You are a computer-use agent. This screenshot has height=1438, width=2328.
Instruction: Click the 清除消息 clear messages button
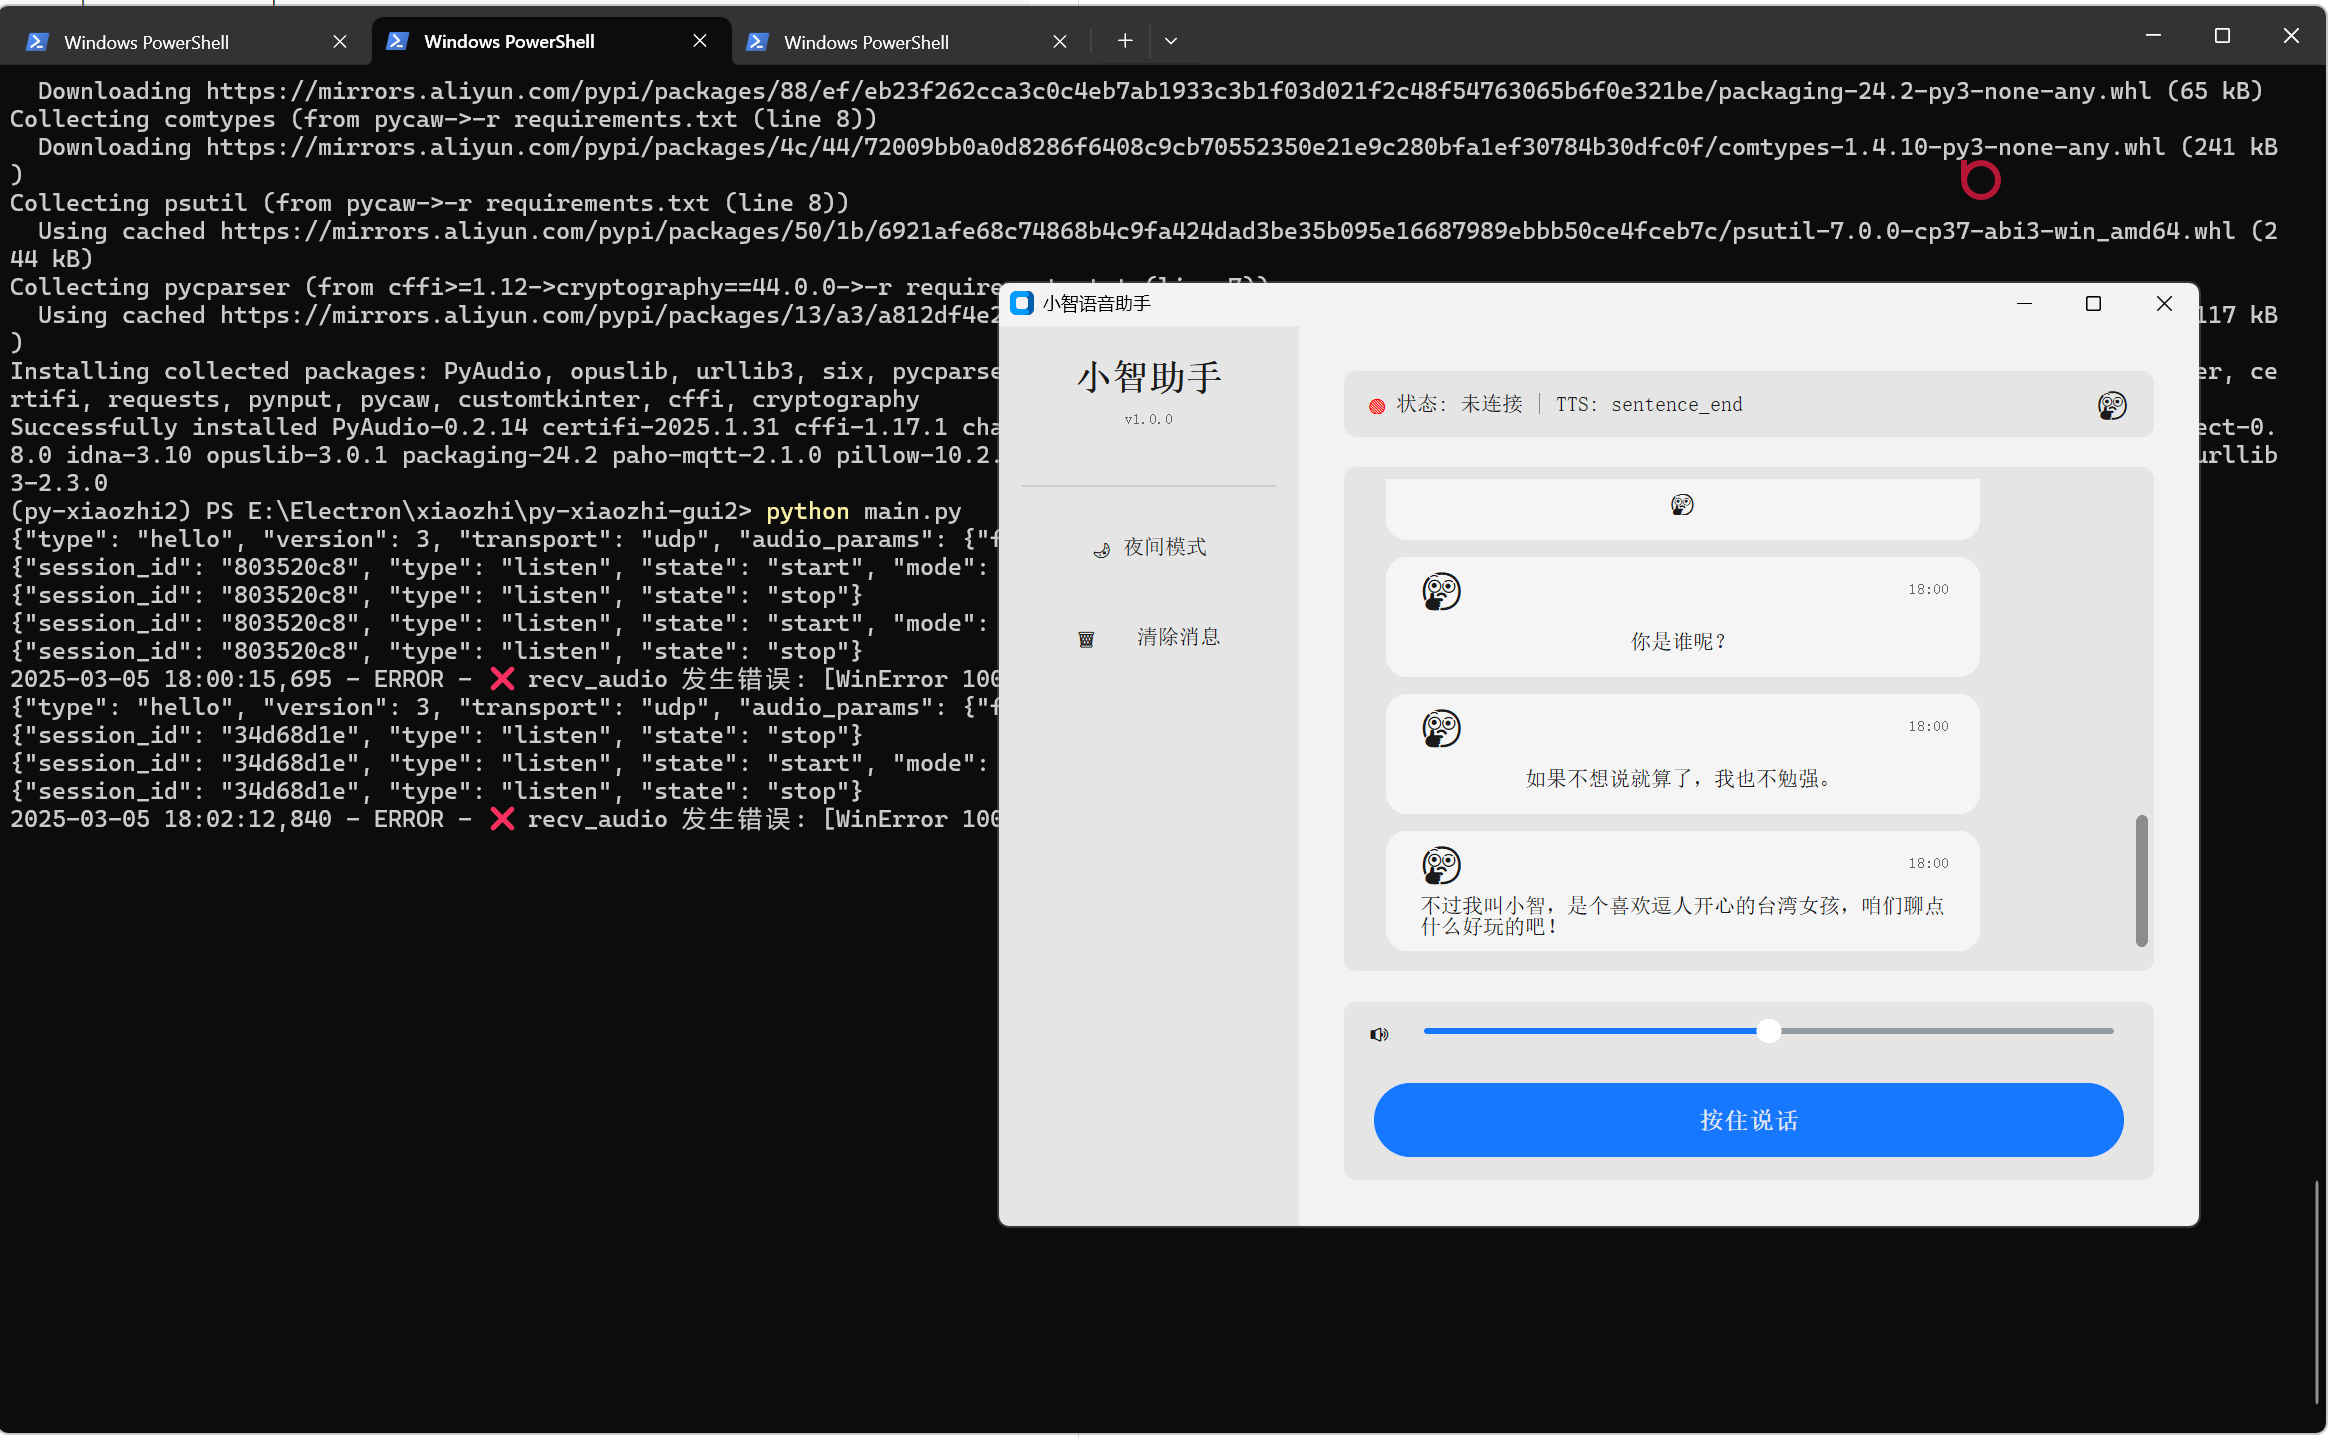pos(1177,637)
